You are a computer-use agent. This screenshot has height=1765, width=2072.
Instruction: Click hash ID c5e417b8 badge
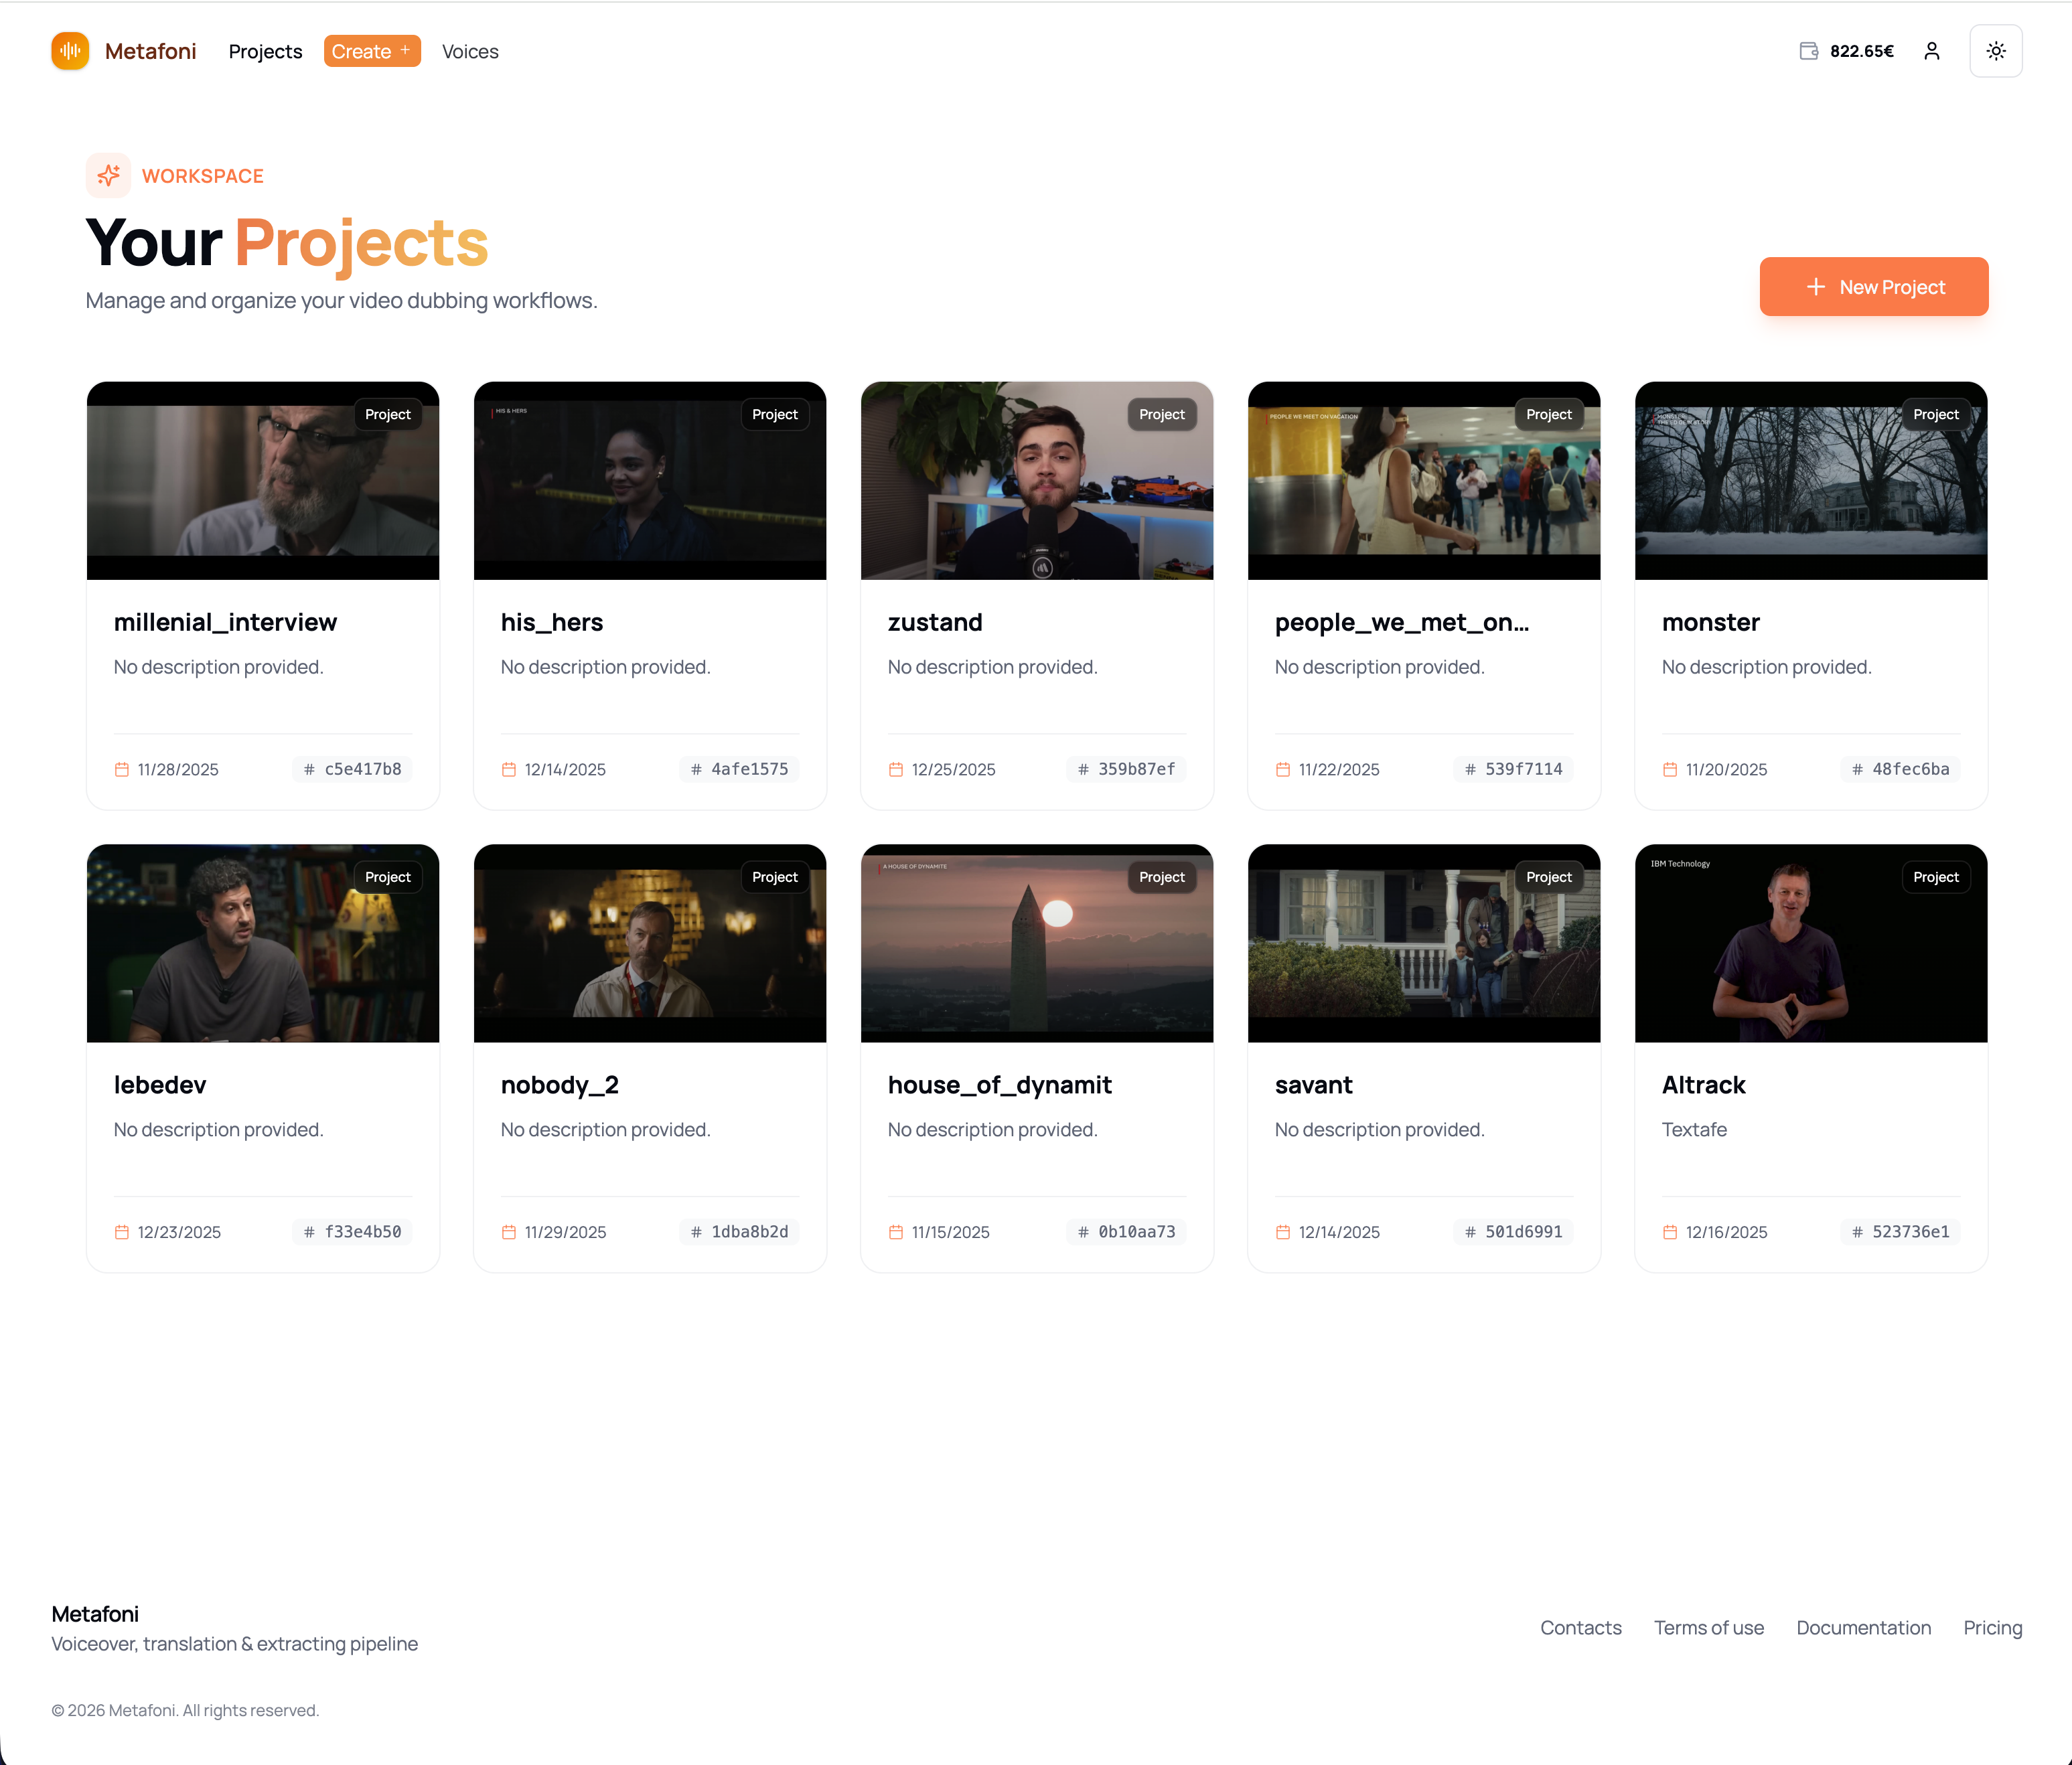coord(352,769)
